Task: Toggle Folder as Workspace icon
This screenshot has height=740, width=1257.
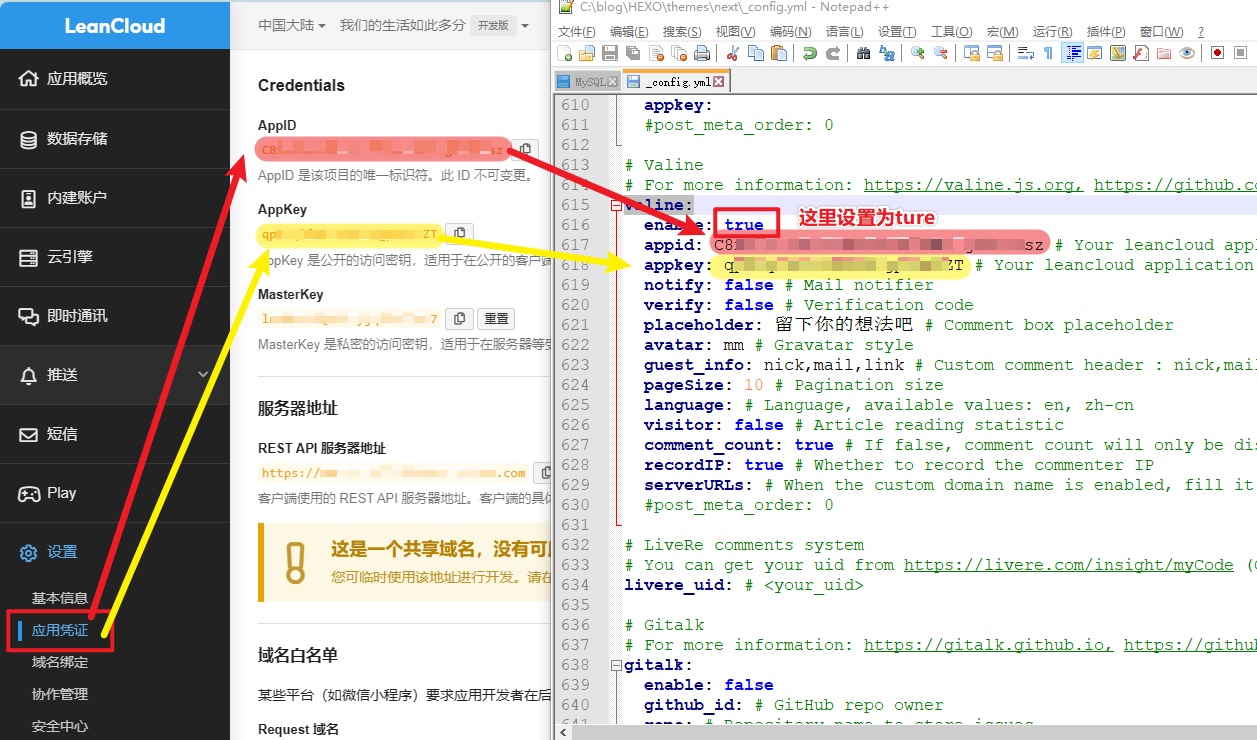Action: [x=1163, y=52]
